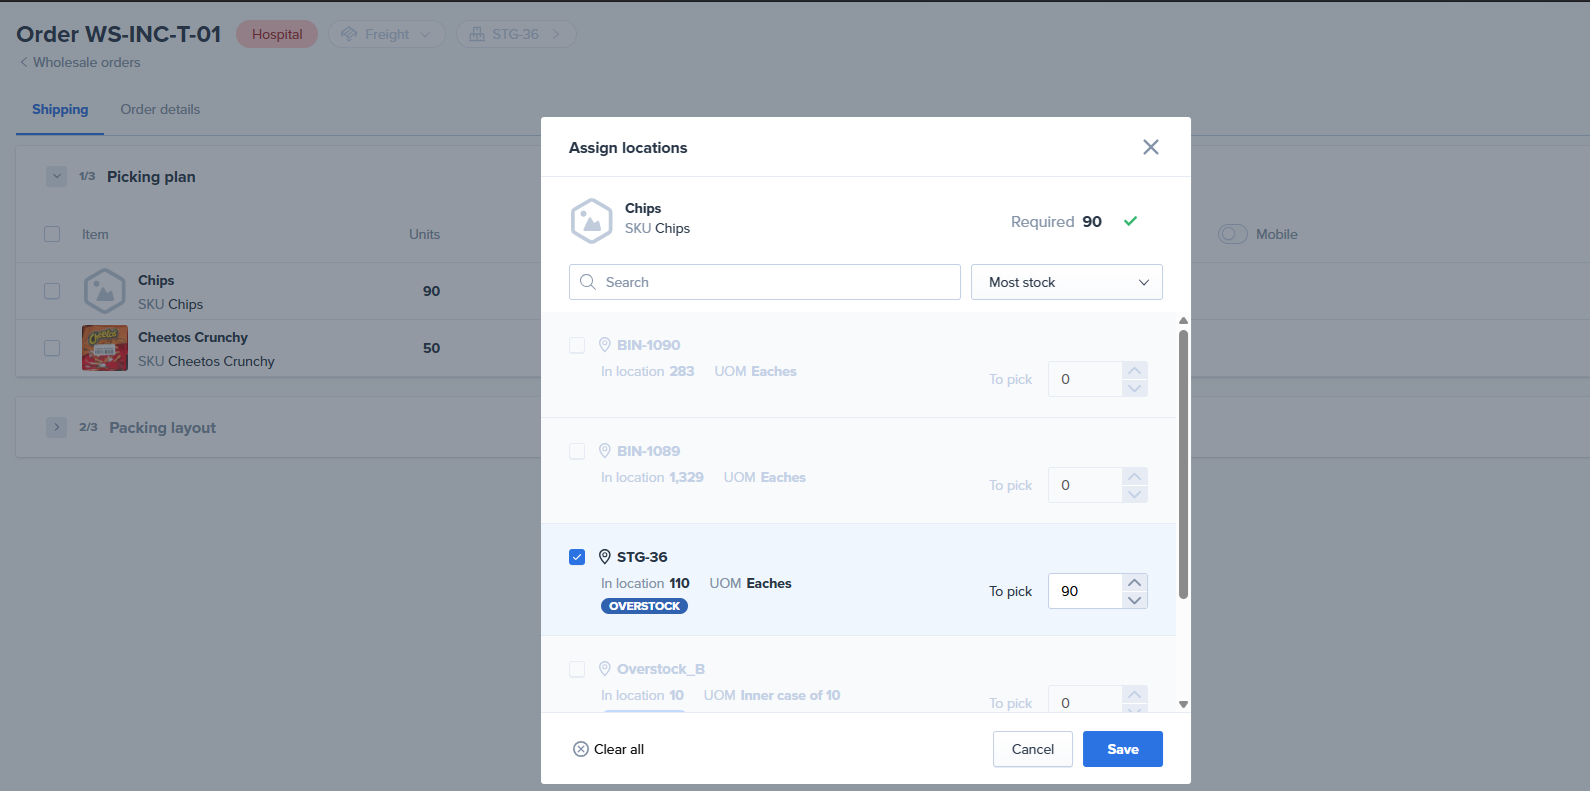Expand the Packing layout section
Image resolution: width=1590 pixels, height=791 pixels.
click(x=56, y=427)
